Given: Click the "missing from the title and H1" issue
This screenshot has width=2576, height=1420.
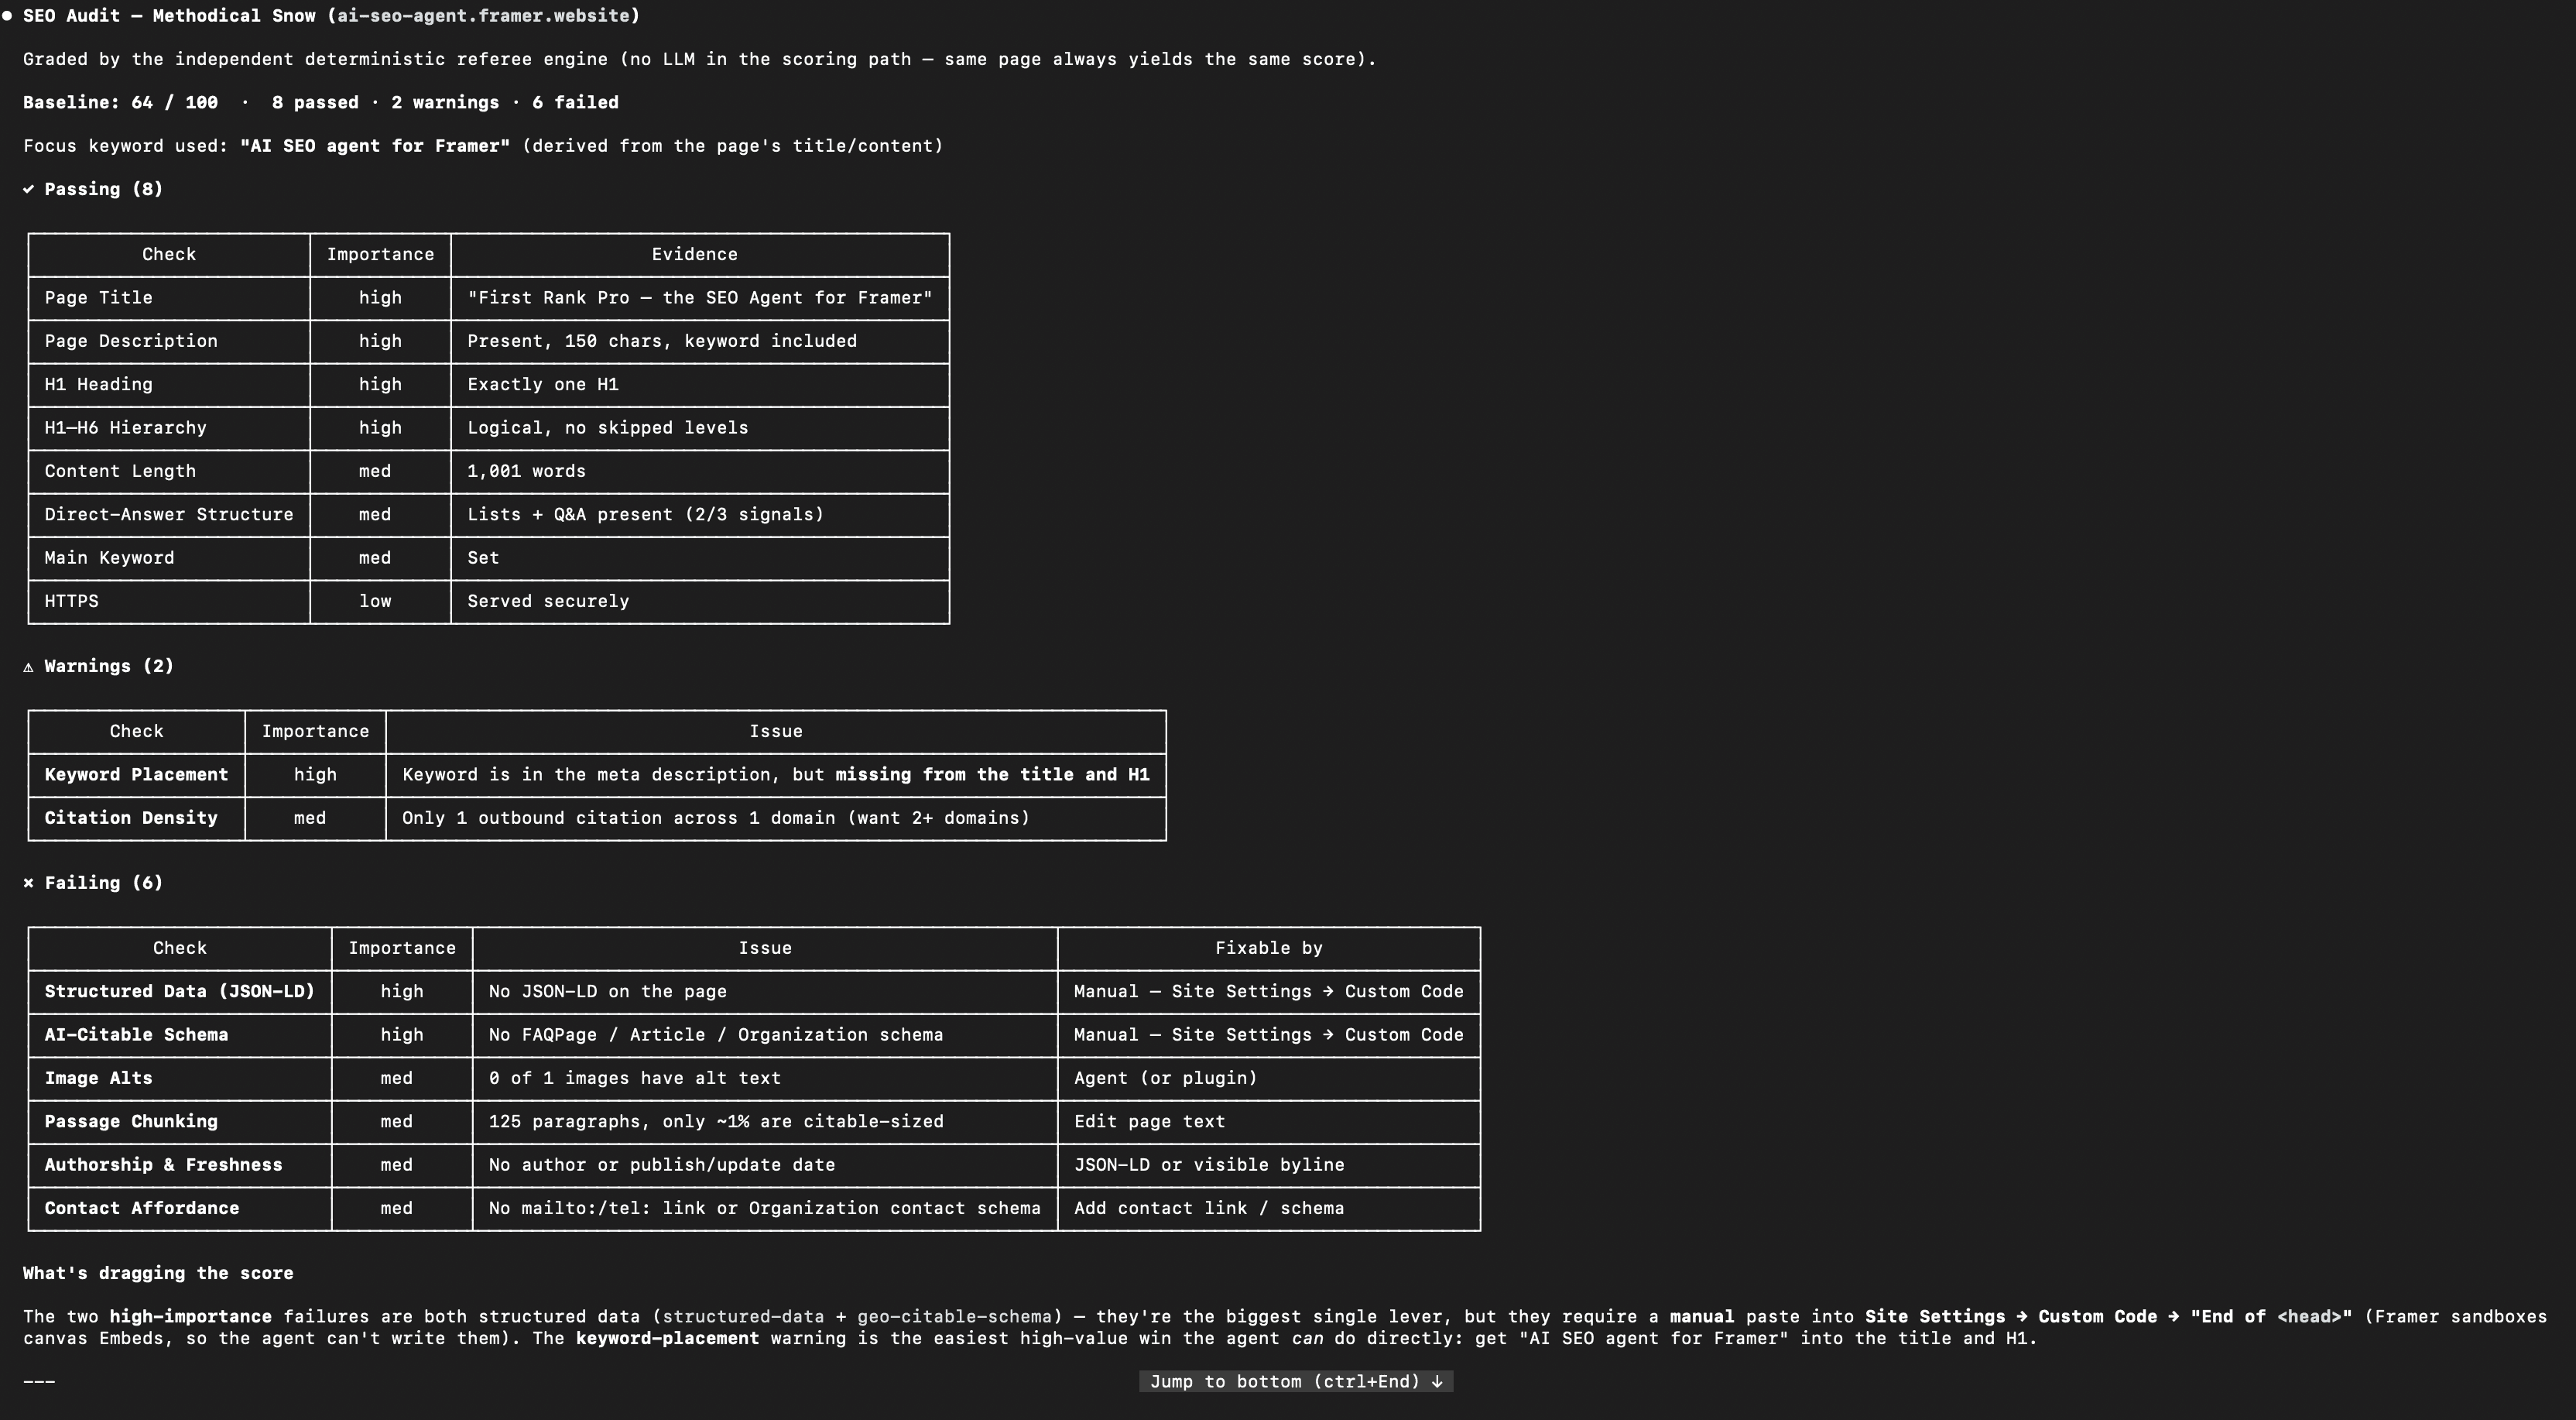Looking at the screenshot, I should pos(992,775).
